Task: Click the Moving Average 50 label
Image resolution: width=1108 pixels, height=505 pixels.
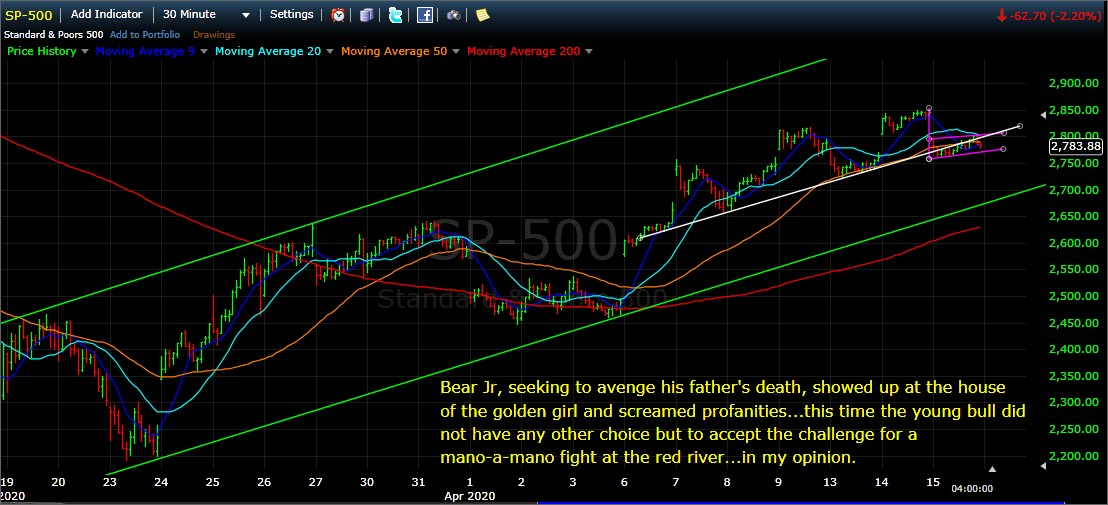Action: 394,51
